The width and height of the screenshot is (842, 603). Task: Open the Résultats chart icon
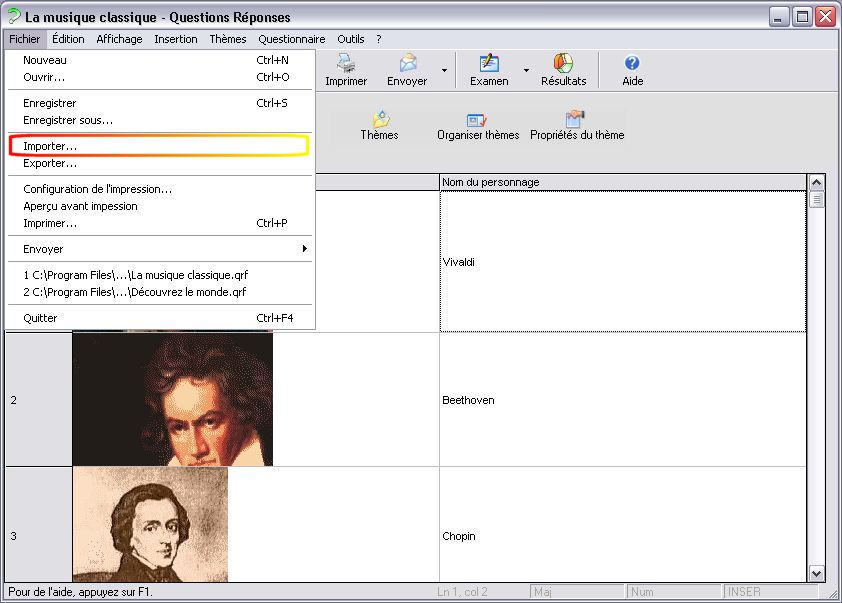click(563, 63)
